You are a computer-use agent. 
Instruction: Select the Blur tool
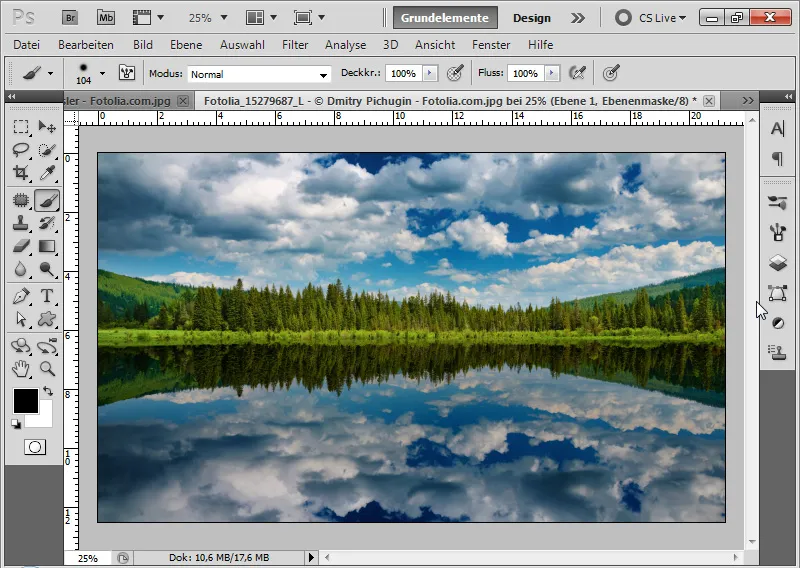point(20,269)
